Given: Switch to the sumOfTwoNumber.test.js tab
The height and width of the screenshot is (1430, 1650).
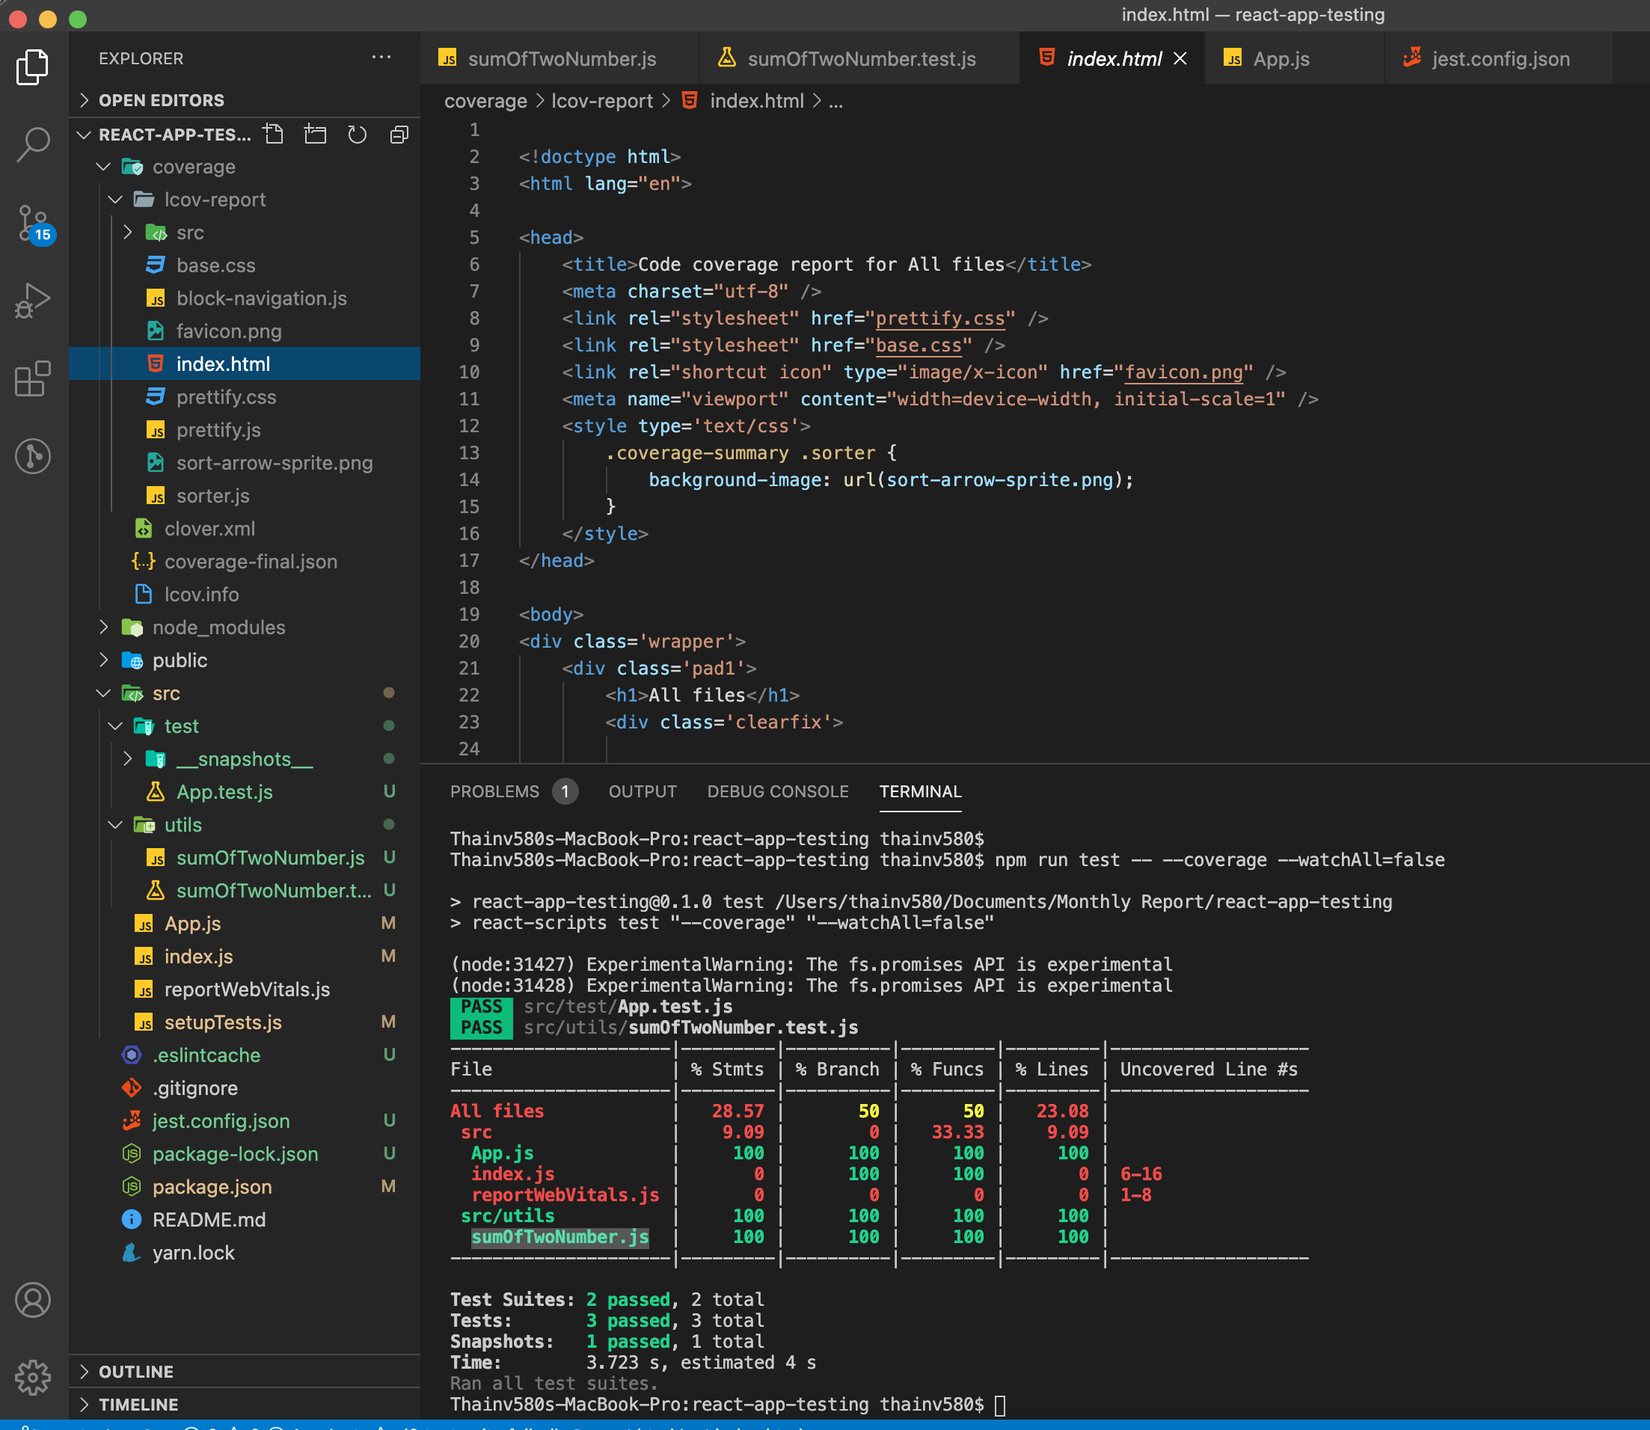Looking at the screenshot, I should (860, 59).
